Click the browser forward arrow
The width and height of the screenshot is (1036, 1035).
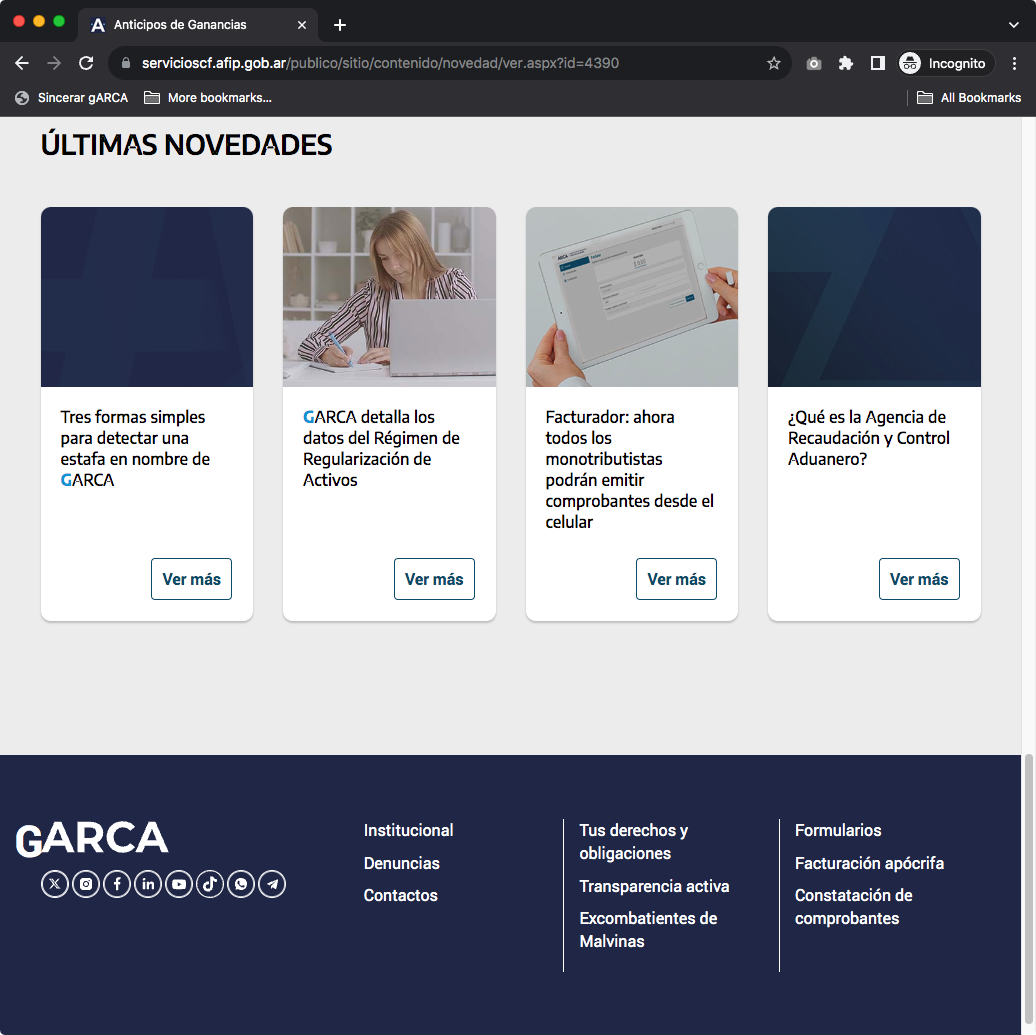pyautogui.click(x=54, y=63)
